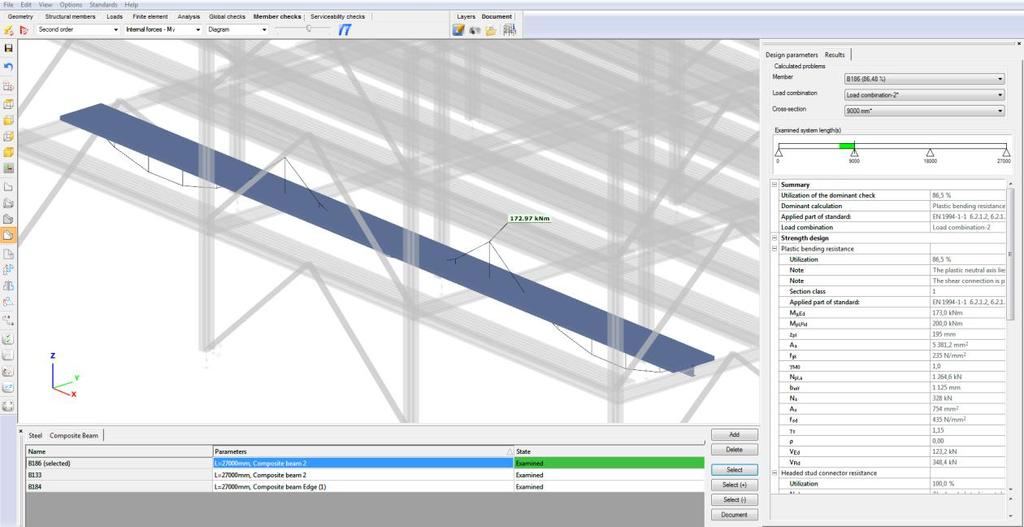Viewport: 1024px width, 527px height.
Task: Open the Load combination-2 dropdown
Action: point(924,95)
